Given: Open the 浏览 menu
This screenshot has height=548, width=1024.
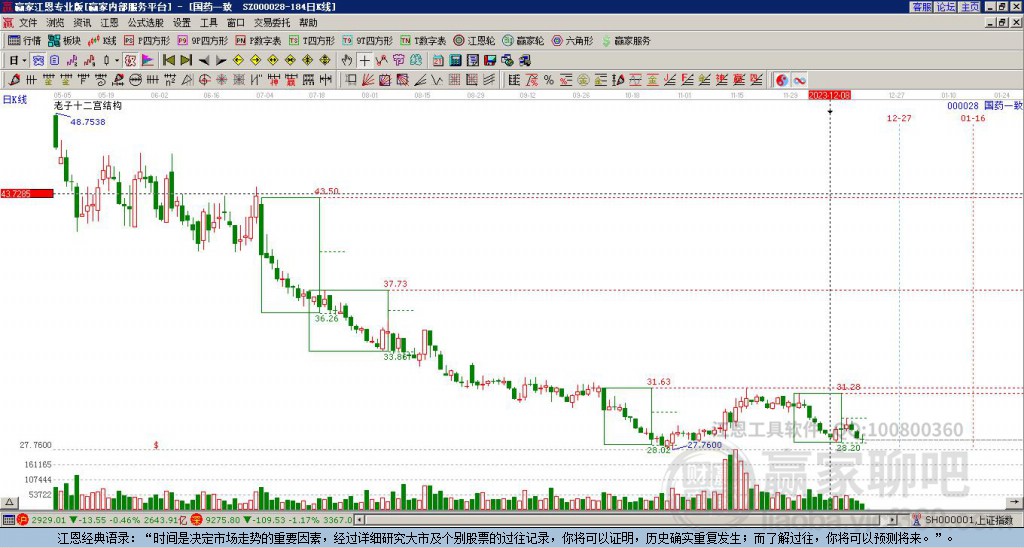Looking at the screenshot, I should click(x=55, y=23).
